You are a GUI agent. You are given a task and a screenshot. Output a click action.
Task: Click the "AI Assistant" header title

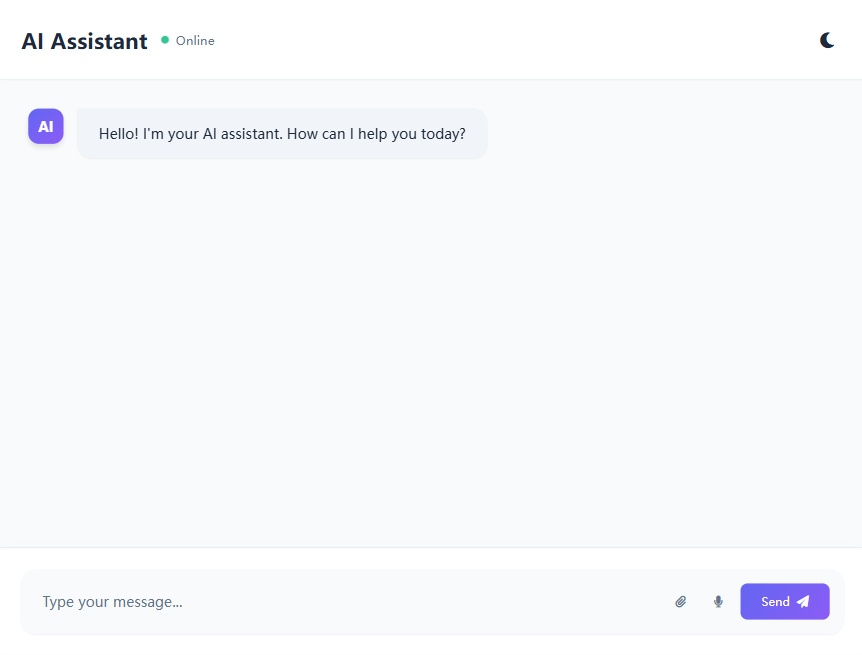pyautogui.click(x=85, y=41)
